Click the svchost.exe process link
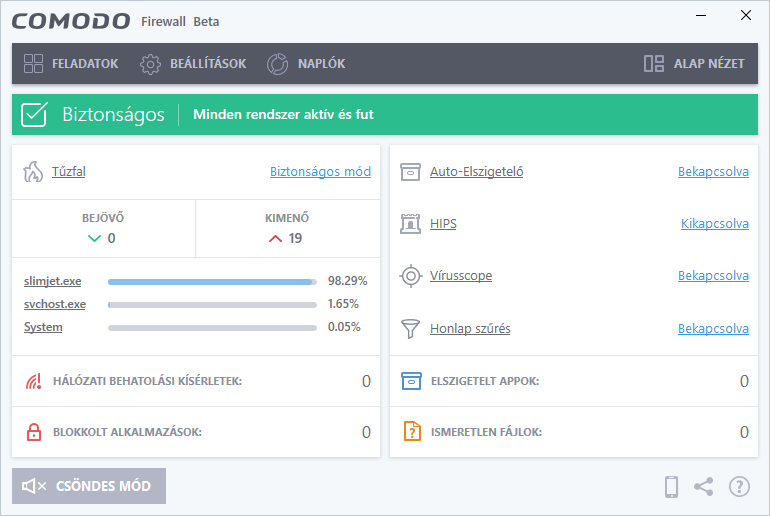770x516 pixels. tap(55, 304)
